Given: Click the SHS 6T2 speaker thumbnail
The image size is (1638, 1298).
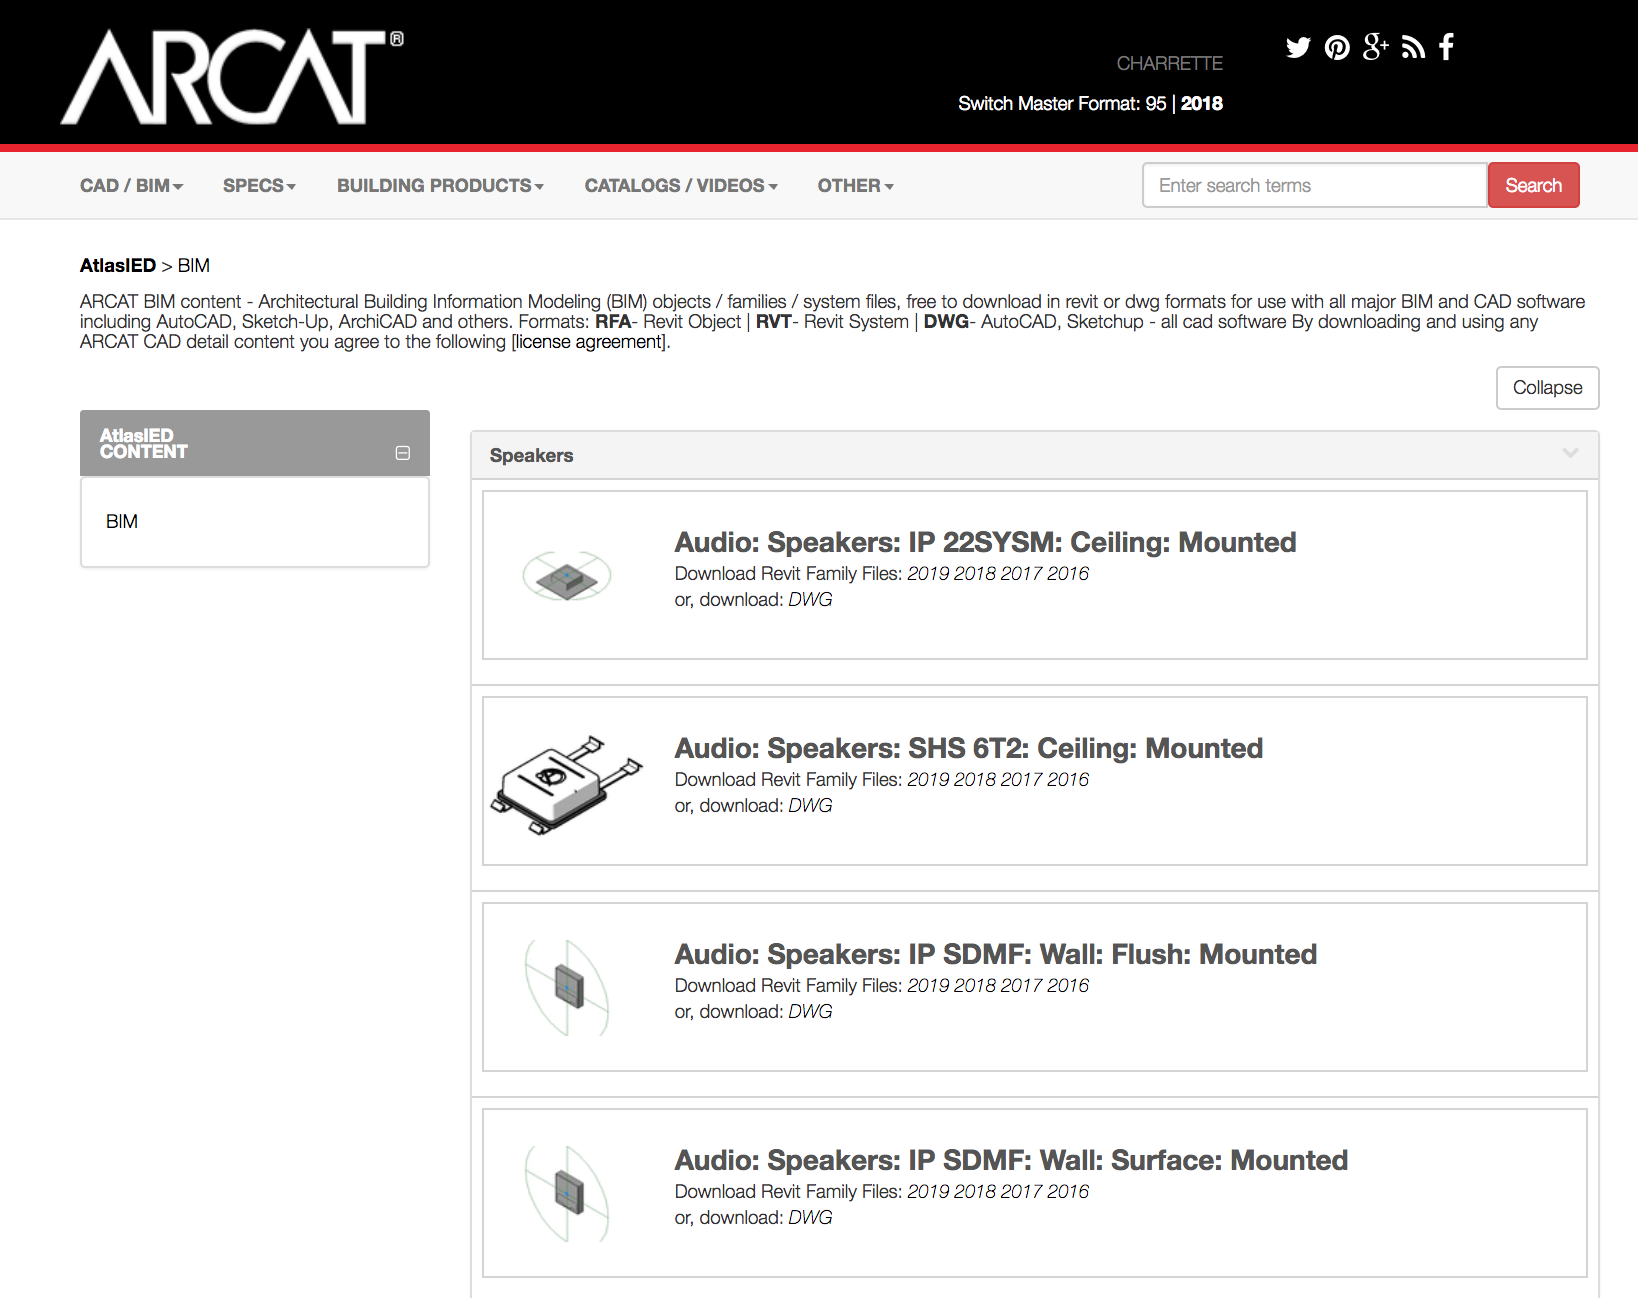Looking at the screenshot, I should tap(567, 782).
